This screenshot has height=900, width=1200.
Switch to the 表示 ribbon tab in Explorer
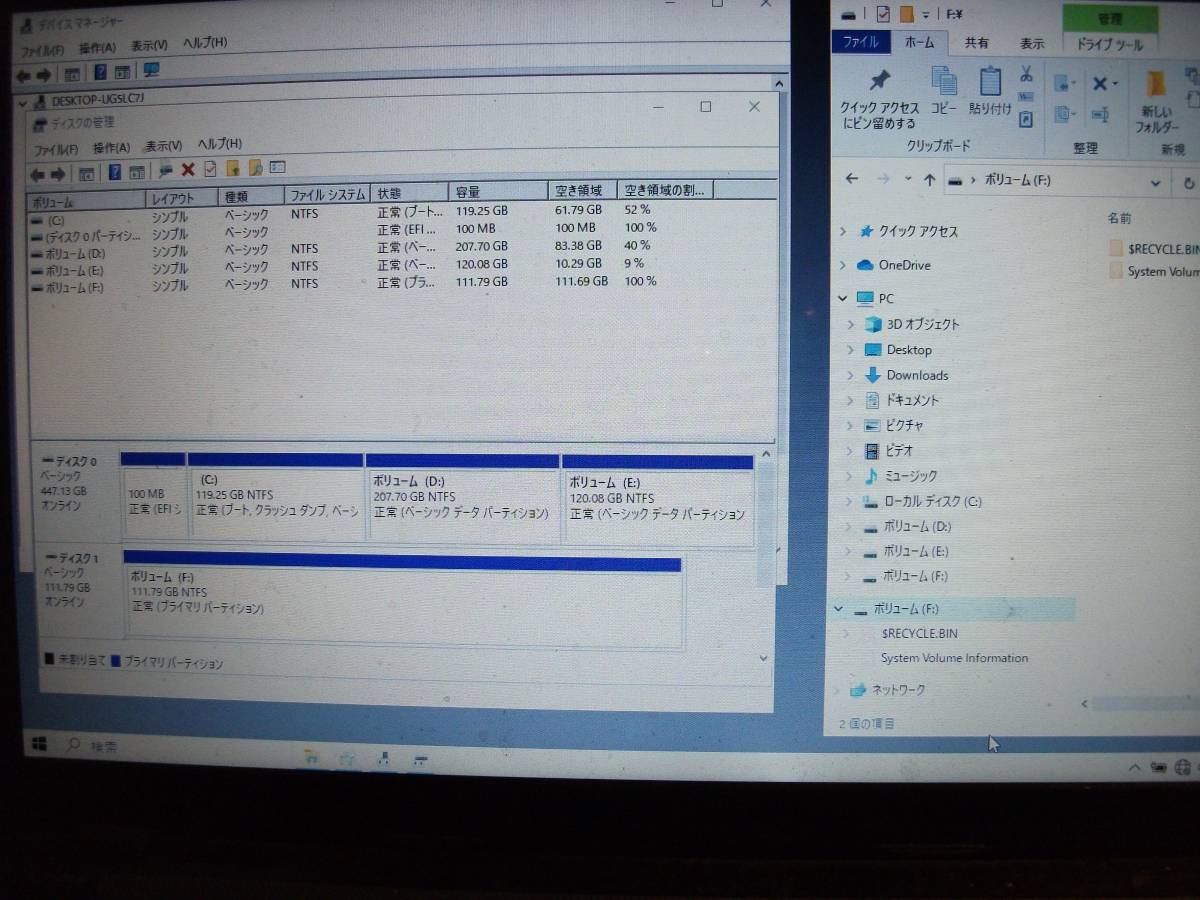1032,43
